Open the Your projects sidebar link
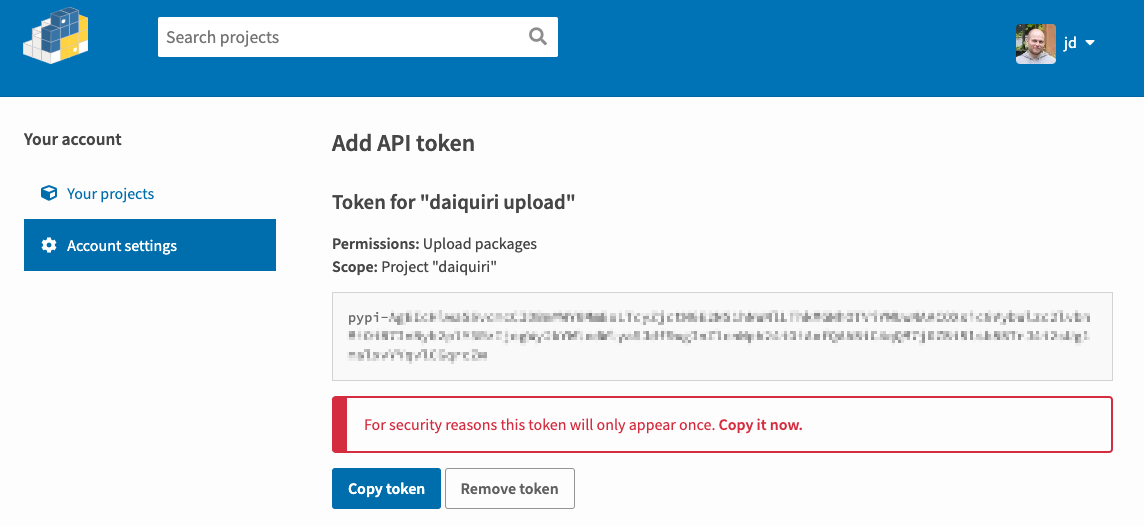 pos(110,193)
